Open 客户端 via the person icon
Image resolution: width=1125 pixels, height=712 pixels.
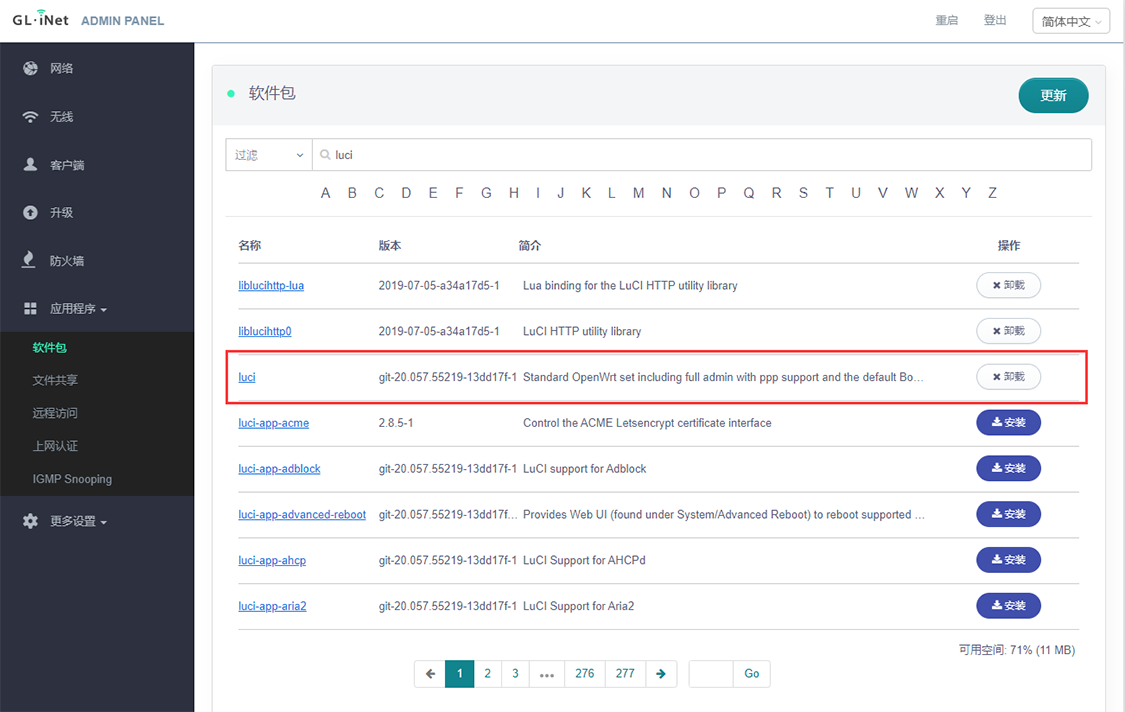coord(29,164)
